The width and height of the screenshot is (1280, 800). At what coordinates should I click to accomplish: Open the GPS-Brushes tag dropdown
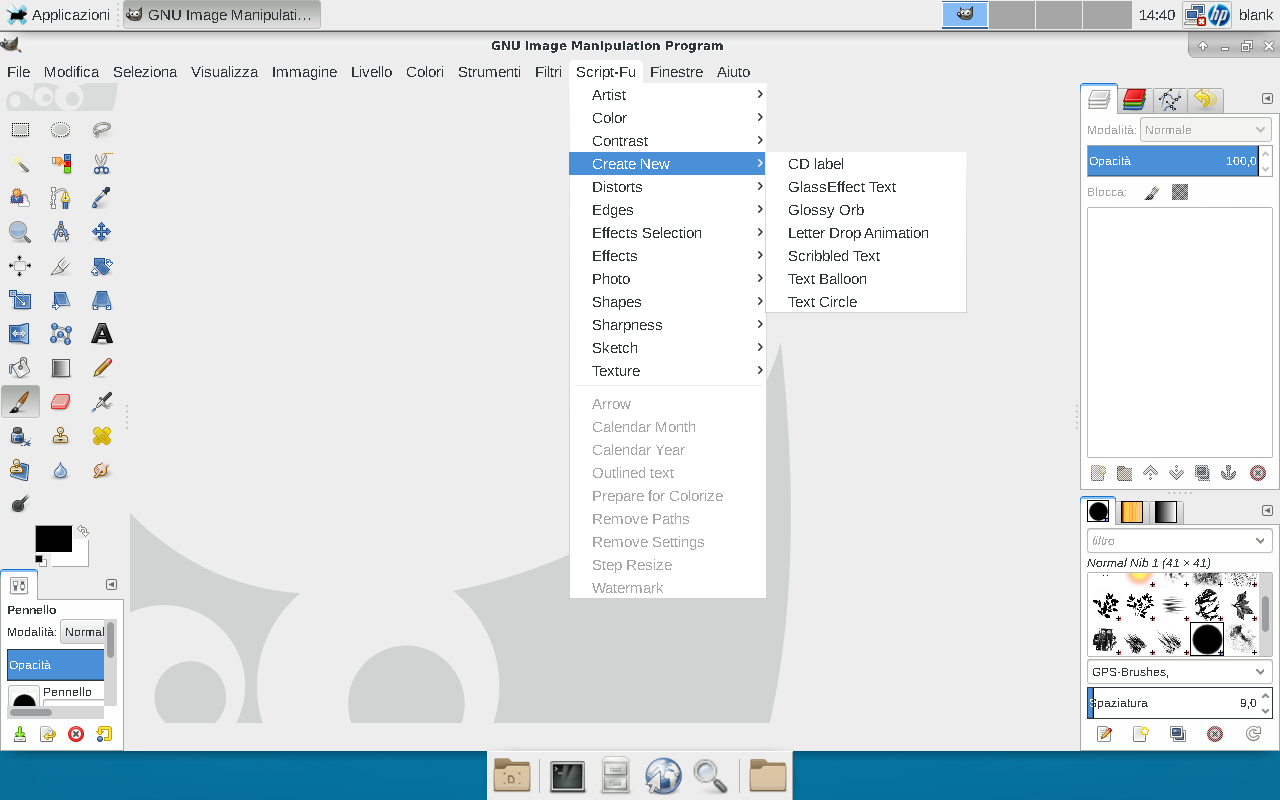click(1179, 672)
